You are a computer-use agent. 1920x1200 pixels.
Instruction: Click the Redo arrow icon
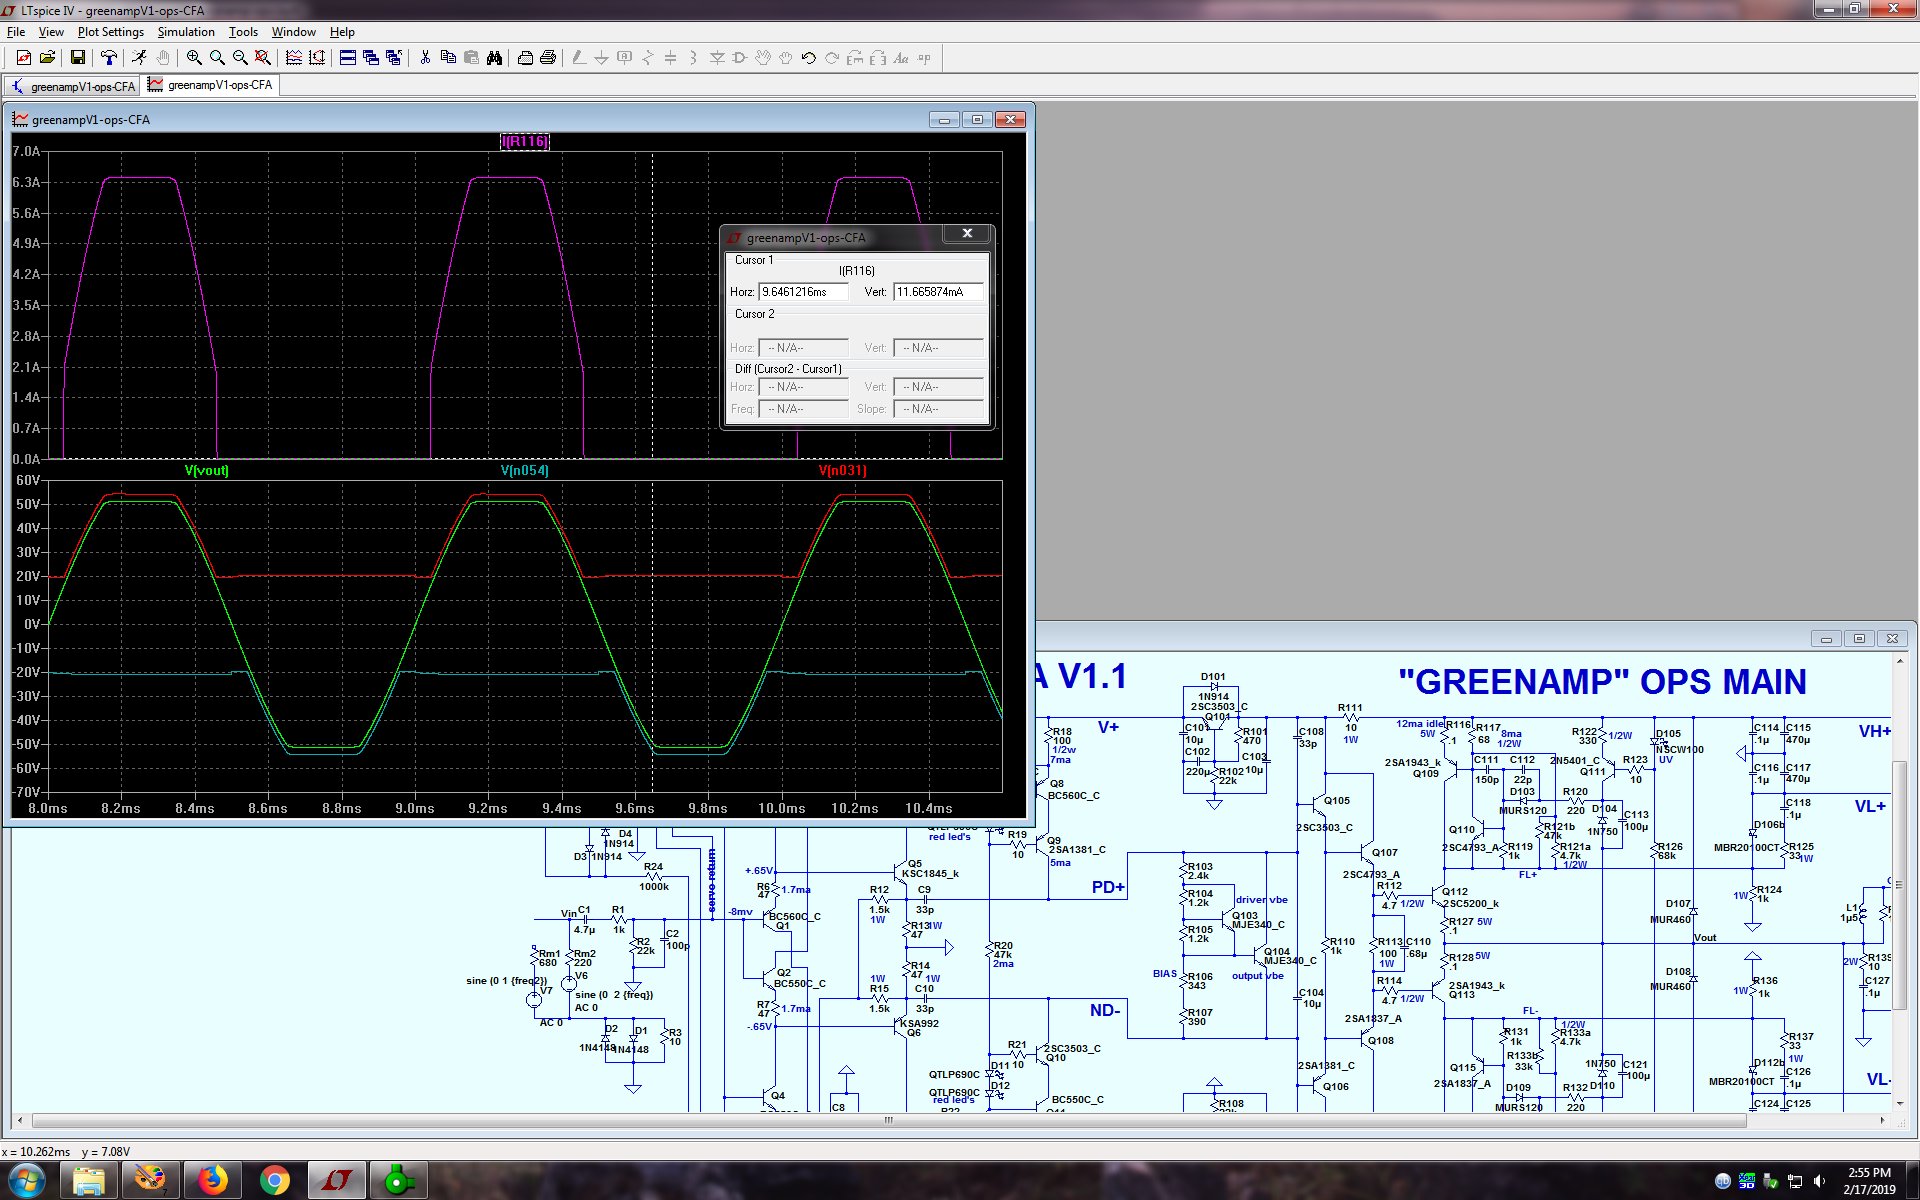(832, 58)
